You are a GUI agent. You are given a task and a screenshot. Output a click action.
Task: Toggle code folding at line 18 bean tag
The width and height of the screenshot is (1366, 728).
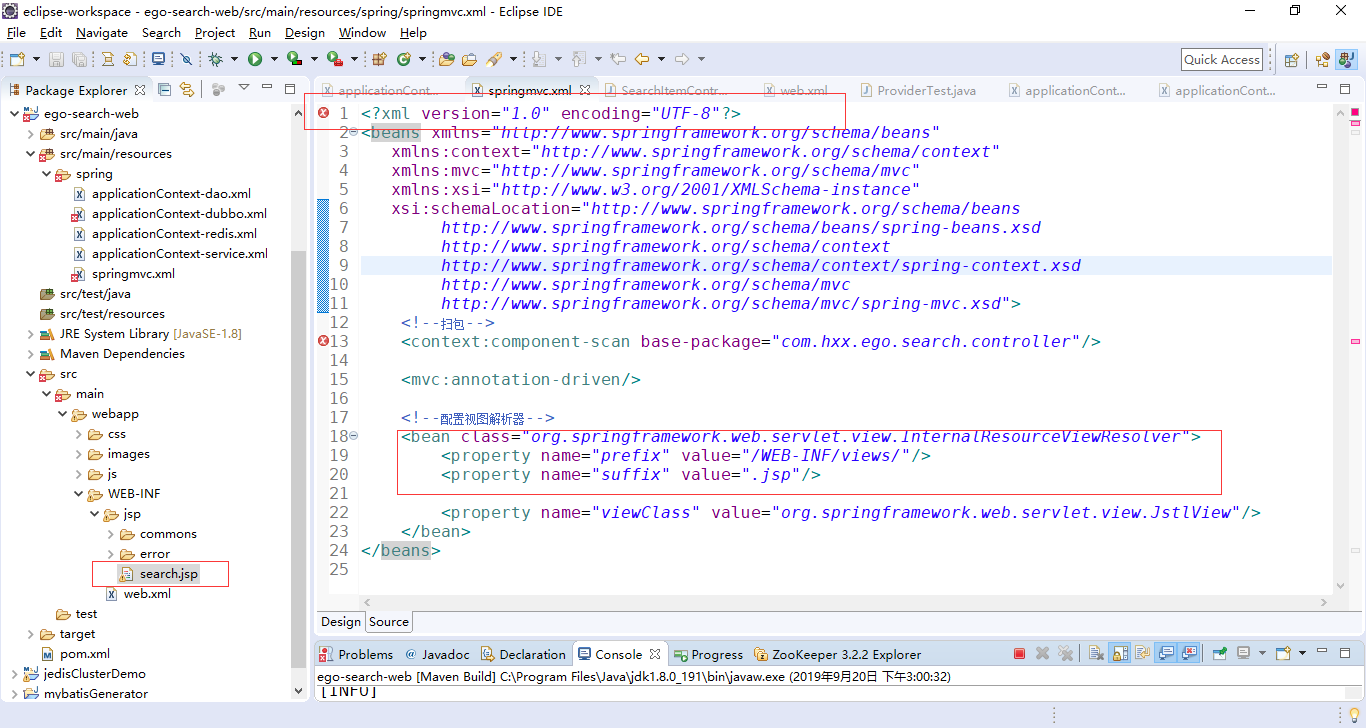tap(354, 436)
